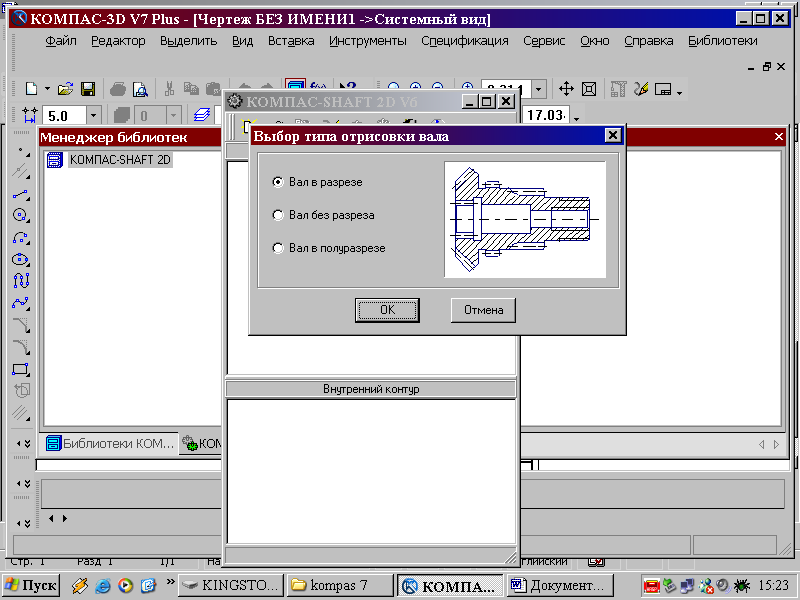Select the Fillet tool
Screen dimensions: 800x600
21,347
